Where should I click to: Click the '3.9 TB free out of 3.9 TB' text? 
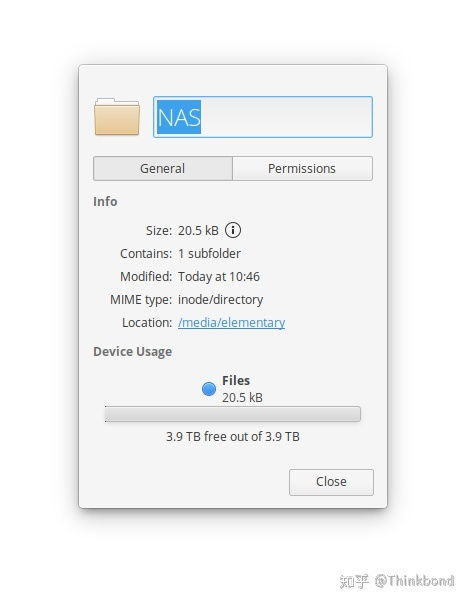click(x=233, y=437)
